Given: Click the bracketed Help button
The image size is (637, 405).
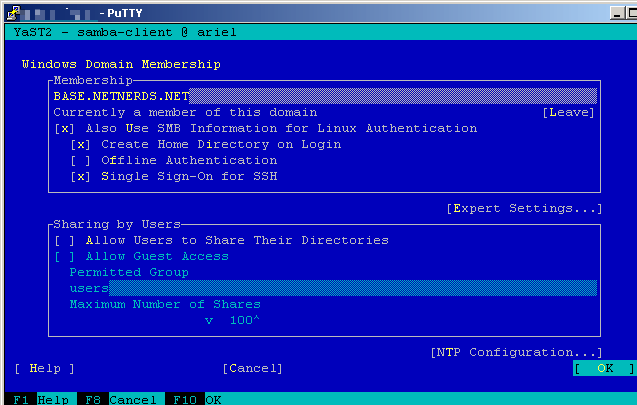Looking at the screenshot, I should (38, 368).
